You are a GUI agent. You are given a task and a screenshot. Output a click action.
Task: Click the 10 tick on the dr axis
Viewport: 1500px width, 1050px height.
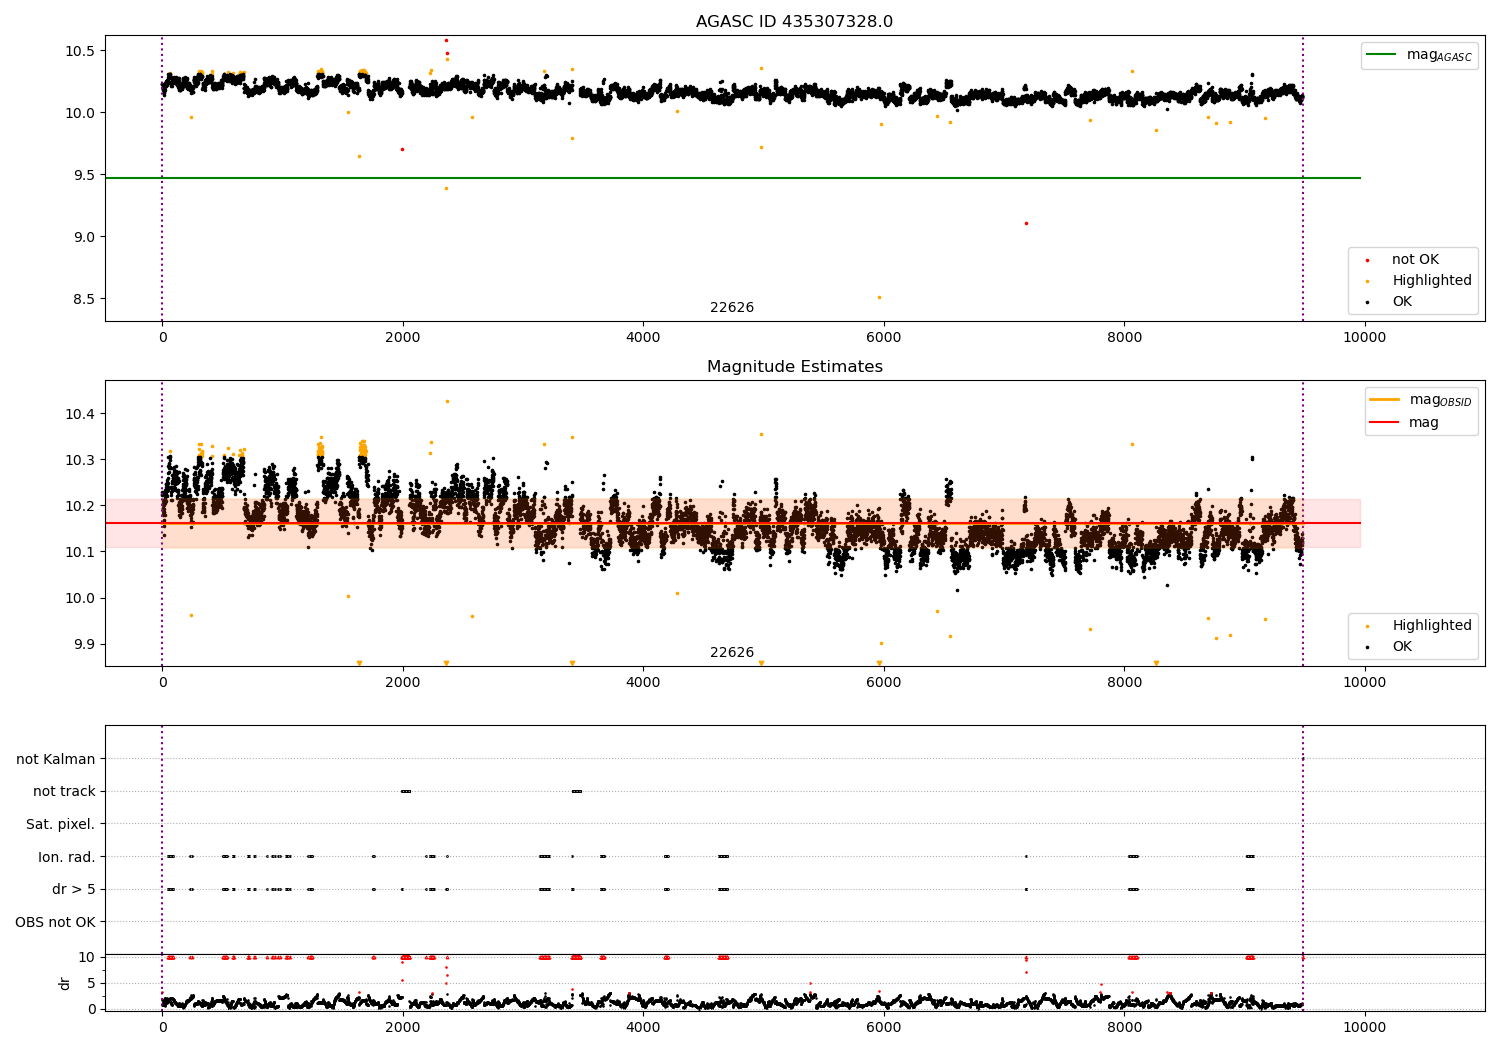click(87, 957)
